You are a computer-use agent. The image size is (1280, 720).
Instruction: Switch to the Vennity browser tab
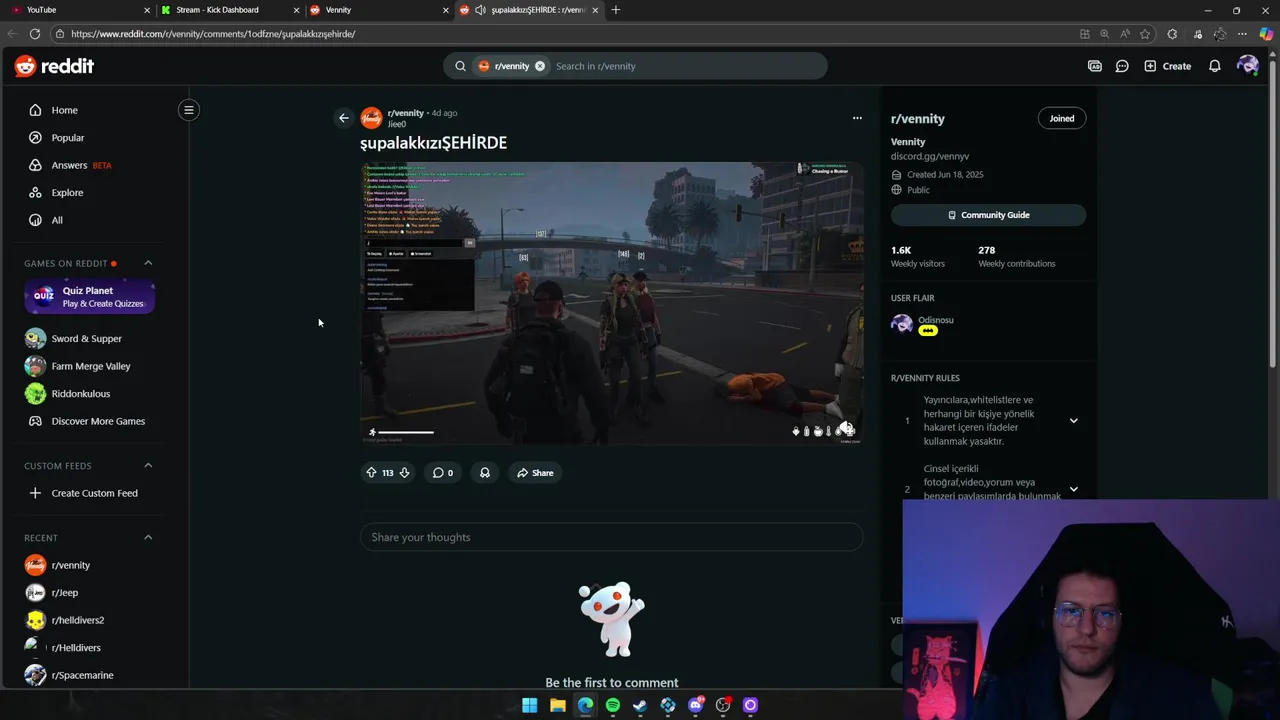pos(378,10)
